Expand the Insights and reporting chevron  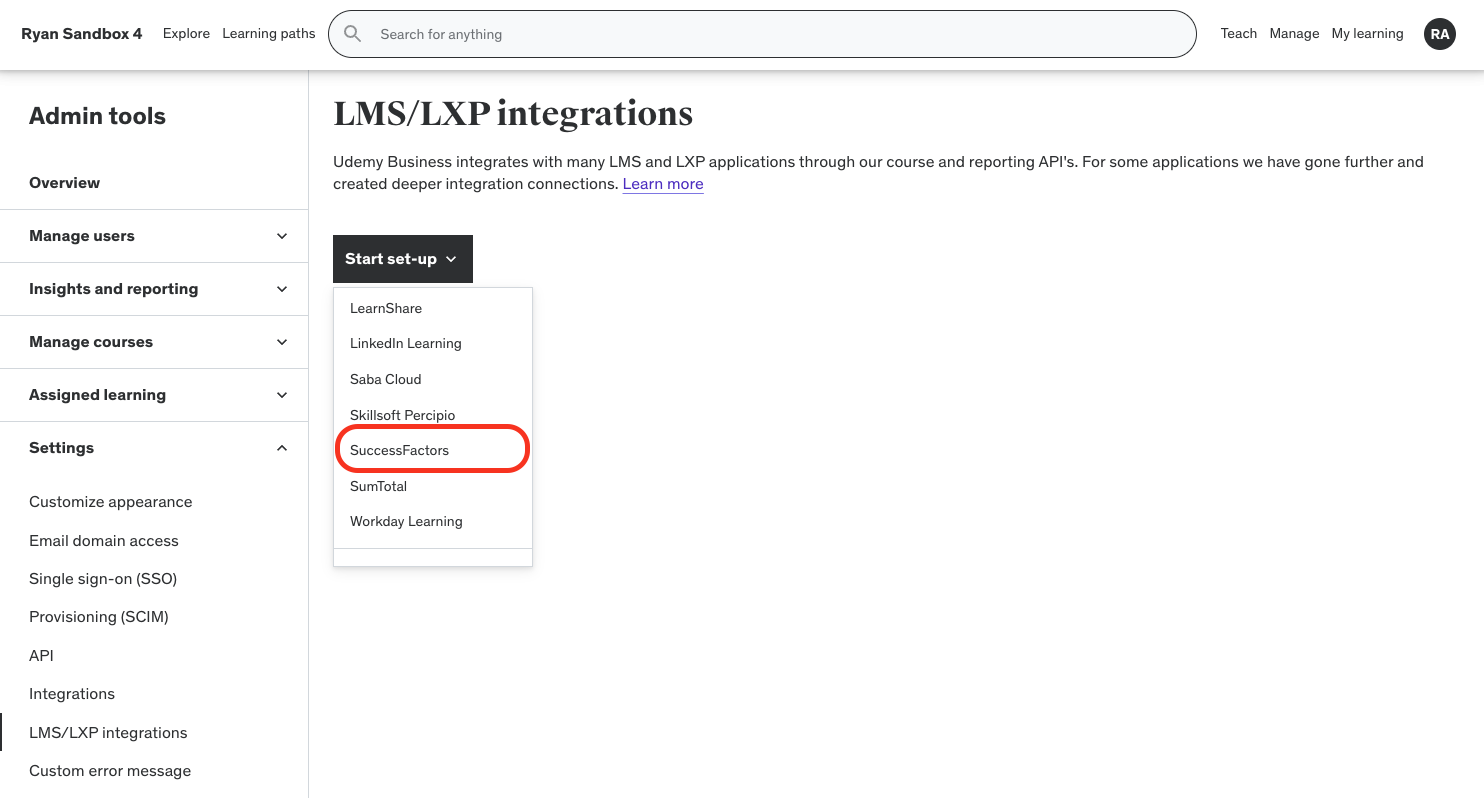click(x=282, y=289)
